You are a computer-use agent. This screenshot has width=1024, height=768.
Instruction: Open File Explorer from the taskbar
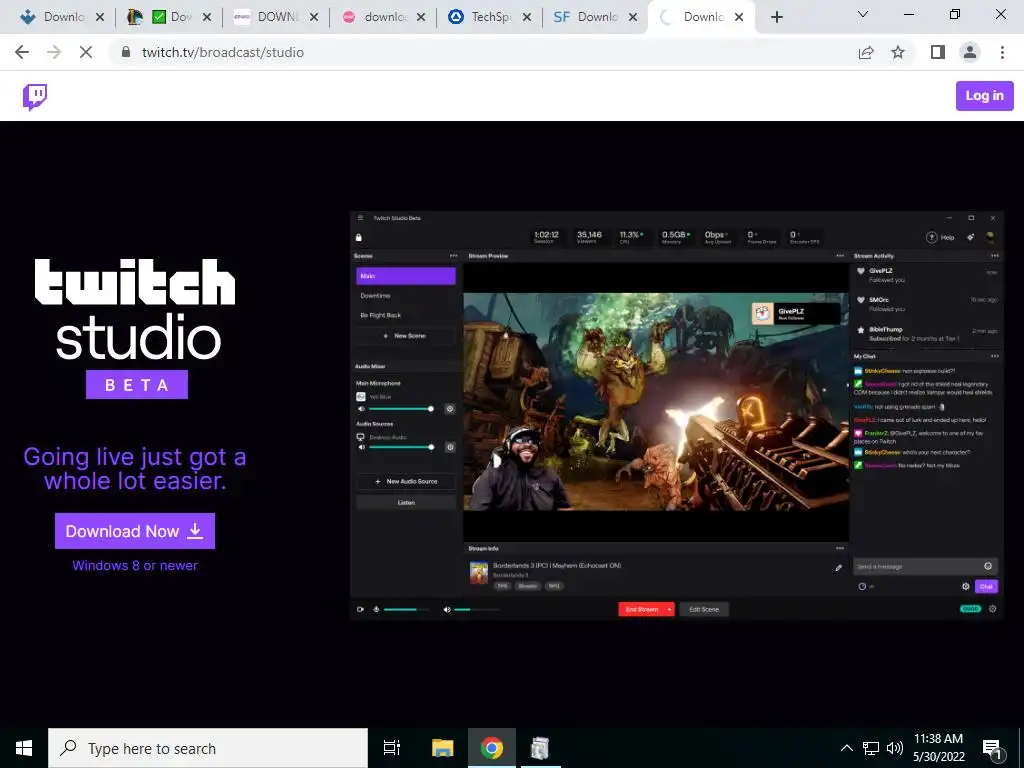(x=442, y=748)
